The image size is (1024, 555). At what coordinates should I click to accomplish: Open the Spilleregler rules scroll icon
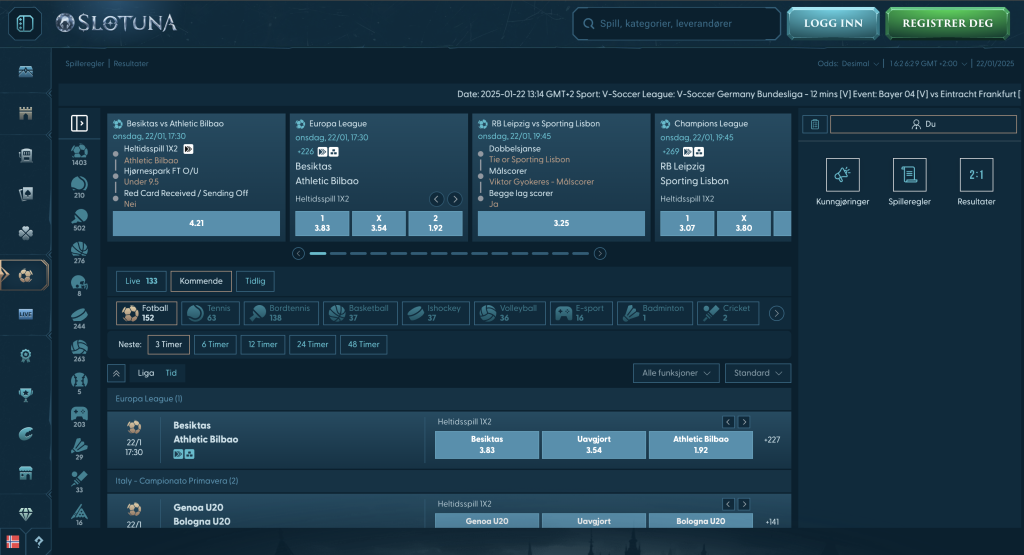pos(909,175)
